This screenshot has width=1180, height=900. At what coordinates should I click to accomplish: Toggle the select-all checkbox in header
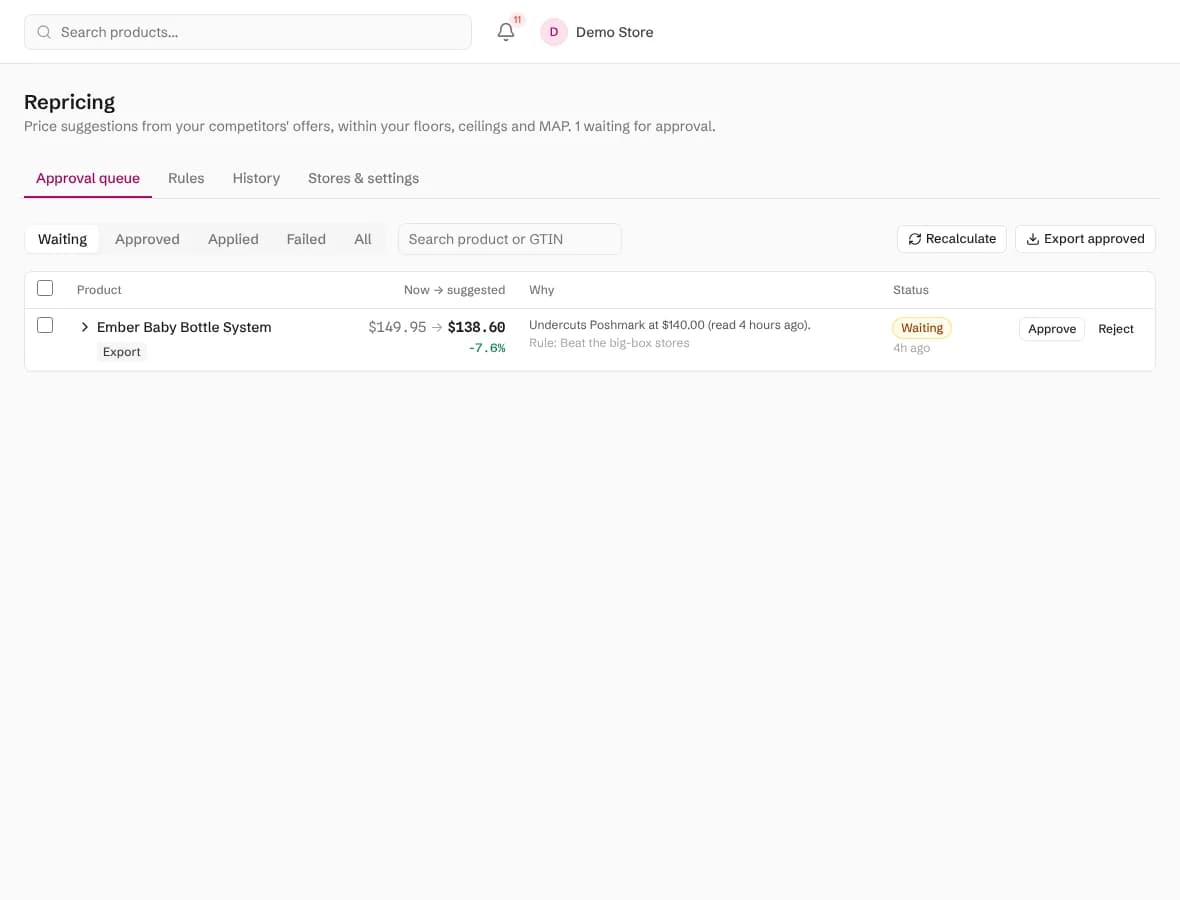pyautogui.click(x=45, y=288)
